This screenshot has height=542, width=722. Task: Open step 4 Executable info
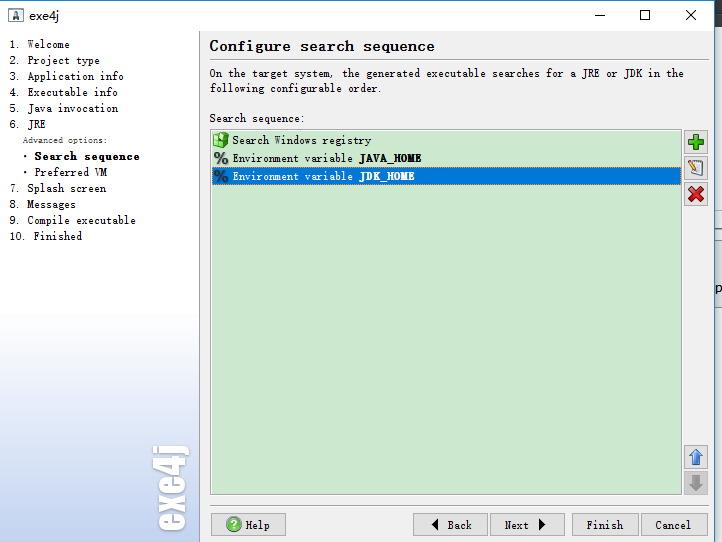[x=64, y=92]
